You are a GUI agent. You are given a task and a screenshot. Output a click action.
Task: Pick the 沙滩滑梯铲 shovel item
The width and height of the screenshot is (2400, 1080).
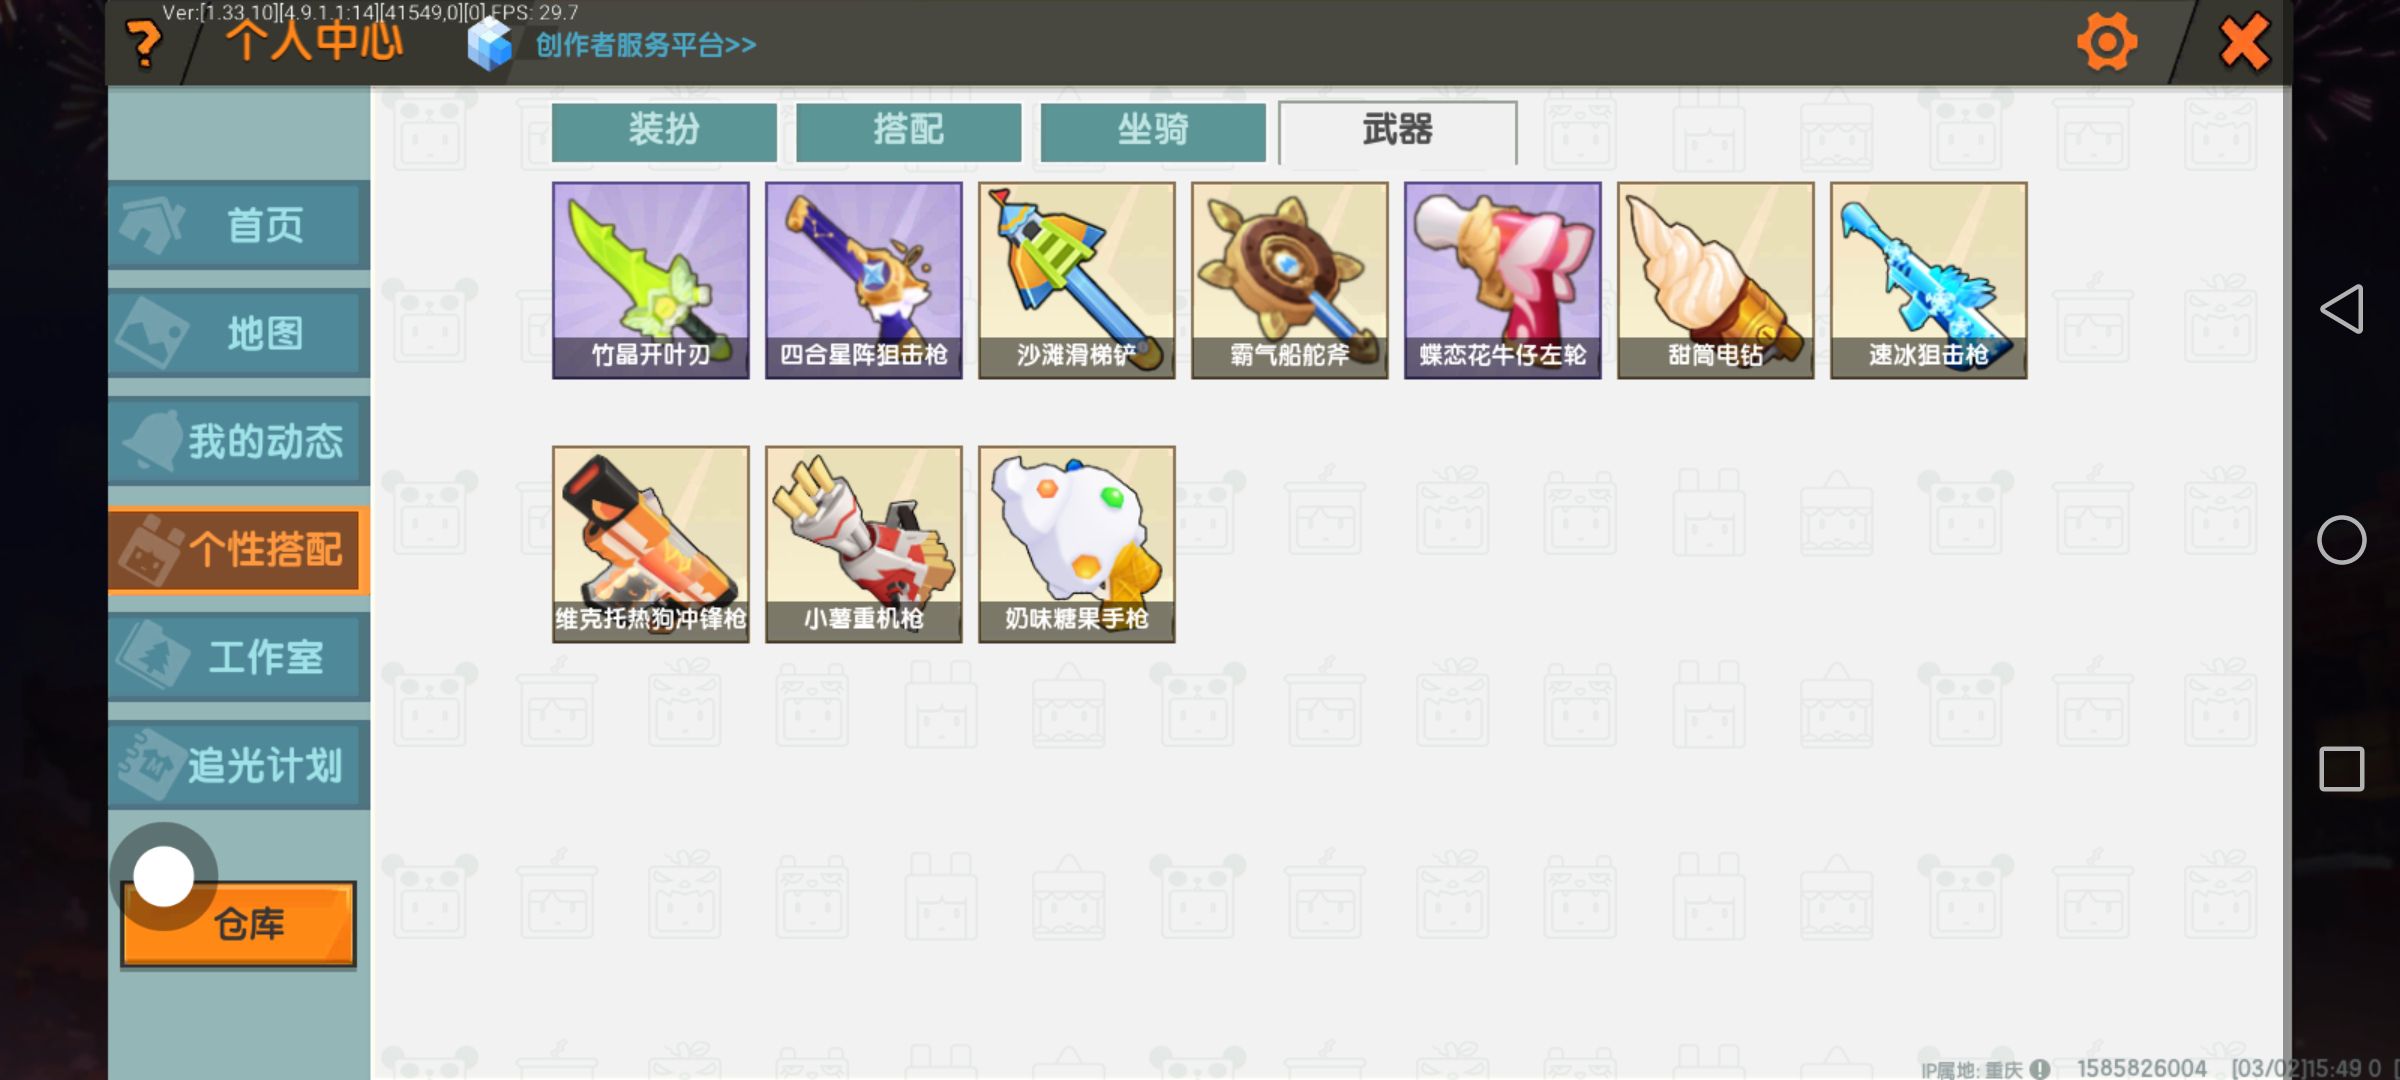click(x=1077, y=280)
